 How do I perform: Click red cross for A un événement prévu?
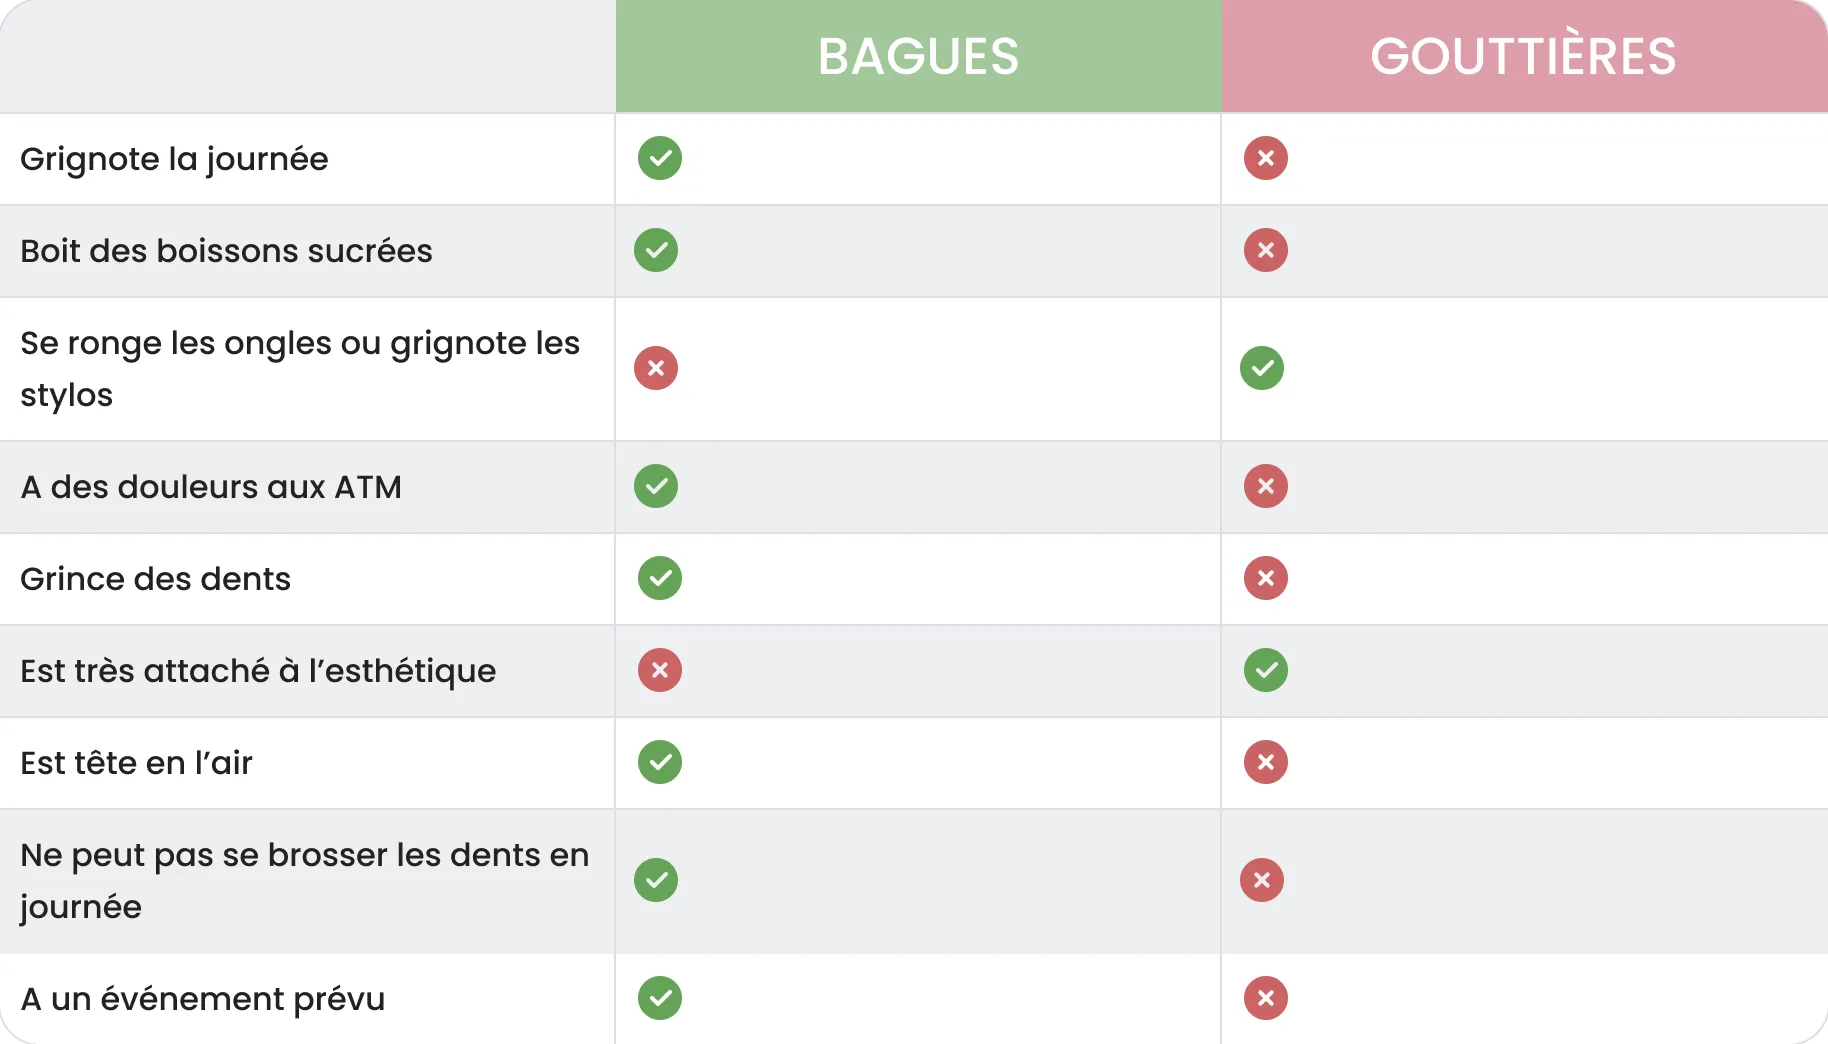[x=1265, y=998]
